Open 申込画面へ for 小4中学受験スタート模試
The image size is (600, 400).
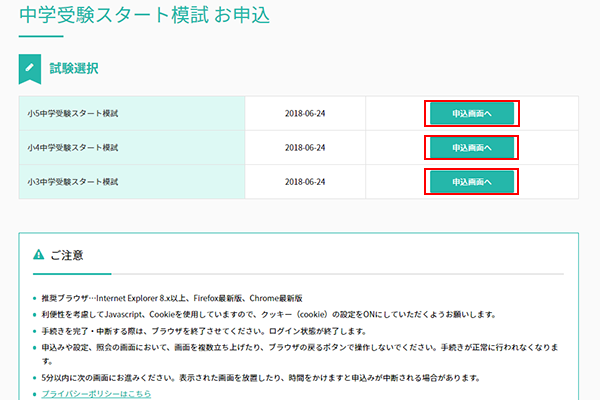click(x=472, y=148)
